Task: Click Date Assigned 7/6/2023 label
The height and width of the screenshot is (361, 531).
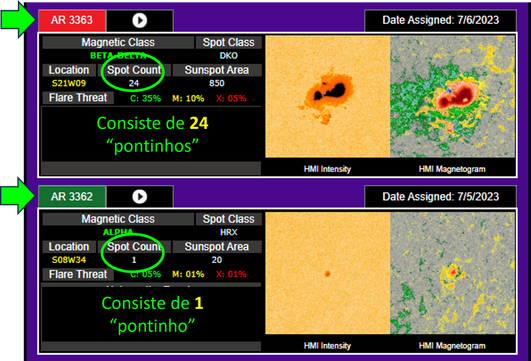Action: point(441,20)
